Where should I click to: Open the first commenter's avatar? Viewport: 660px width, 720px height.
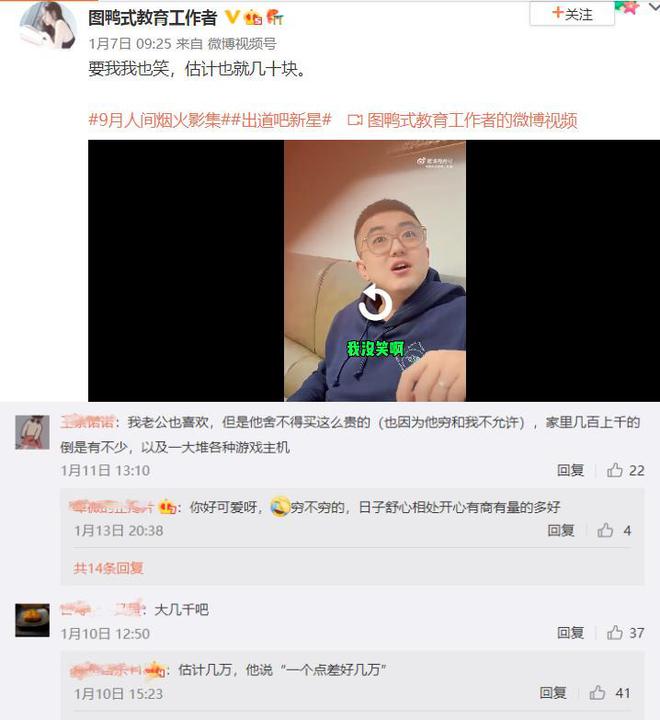32,432
